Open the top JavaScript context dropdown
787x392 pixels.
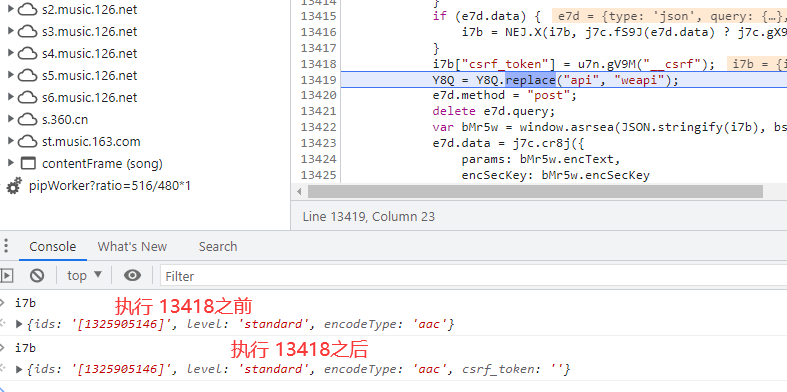(84, 276)
